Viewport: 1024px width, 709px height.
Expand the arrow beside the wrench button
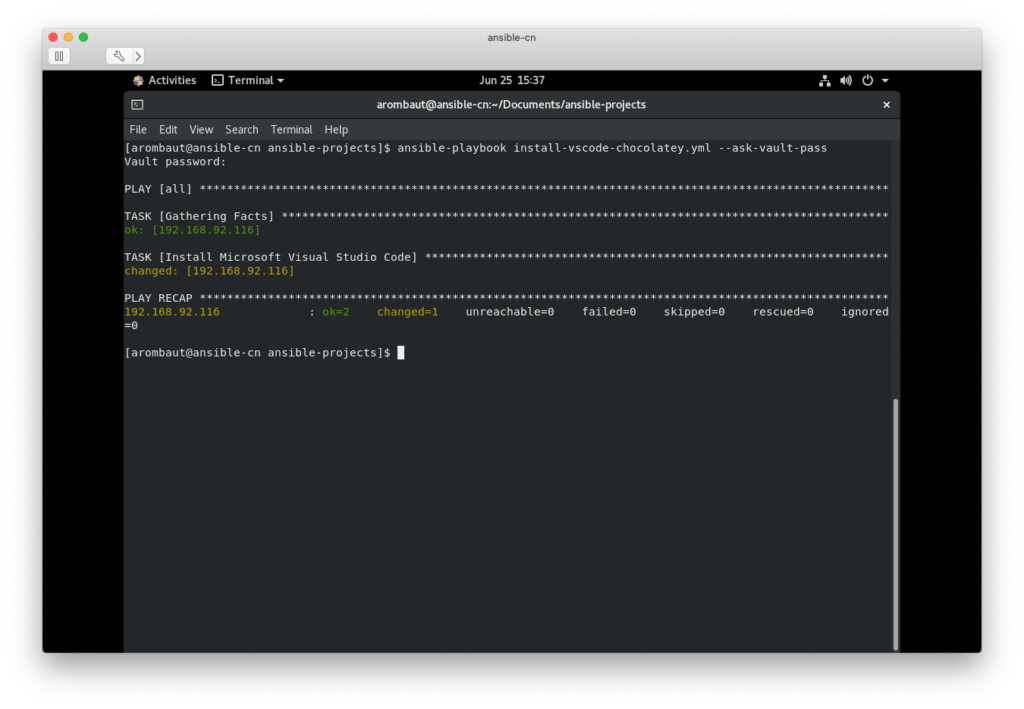coord(138,56)
